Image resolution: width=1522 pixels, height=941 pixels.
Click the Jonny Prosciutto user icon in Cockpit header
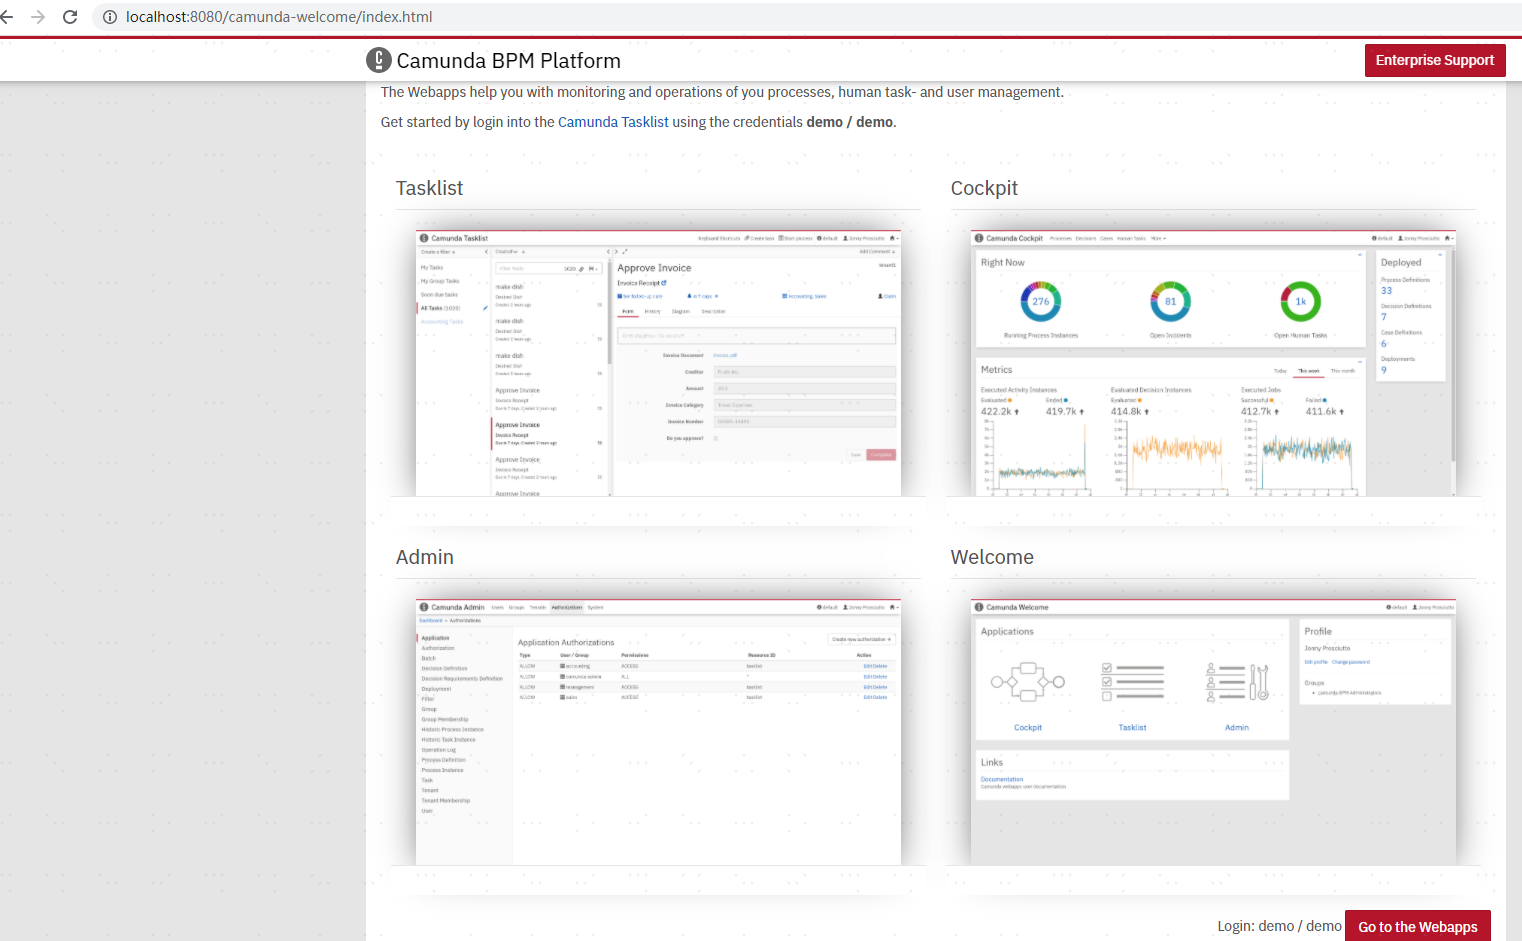coord(1402,239)
